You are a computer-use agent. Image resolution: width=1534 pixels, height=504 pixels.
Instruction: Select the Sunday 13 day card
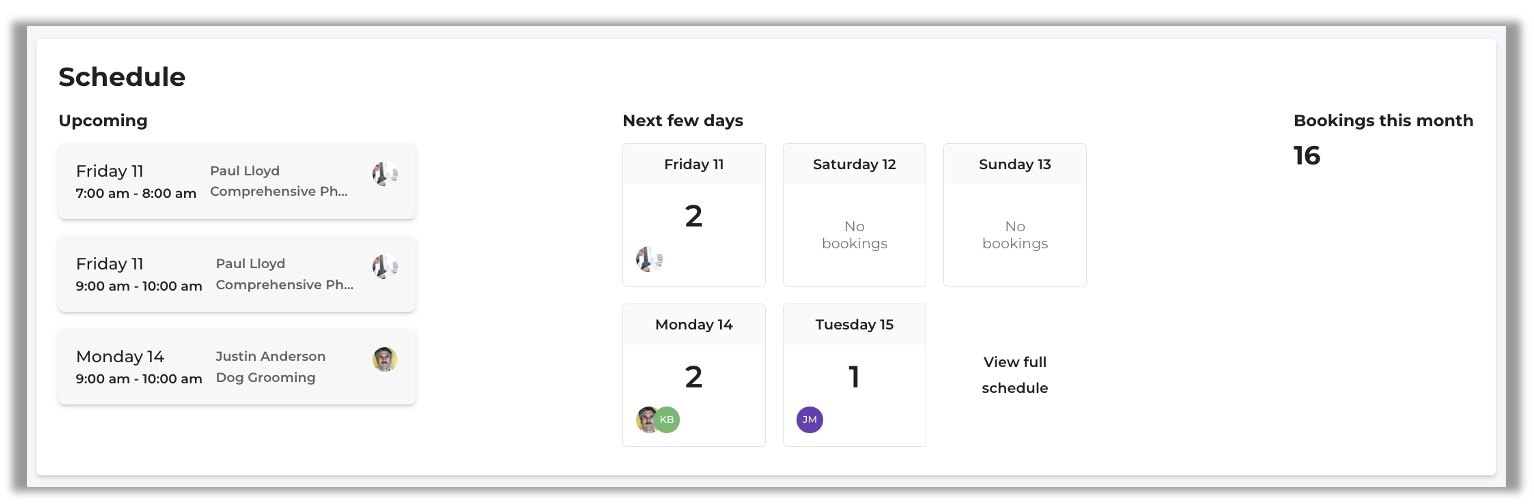pos(1015,215)
